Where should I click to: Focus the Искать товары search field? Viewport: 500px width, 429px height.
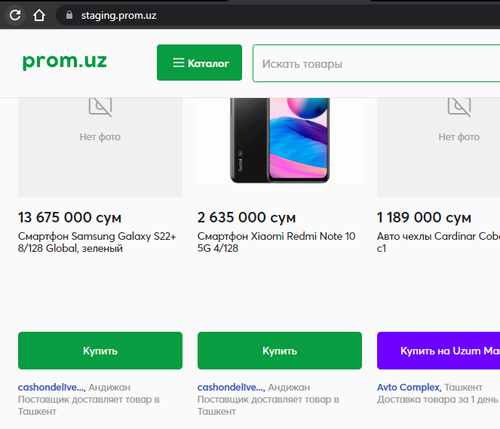[x=376, y=63]
